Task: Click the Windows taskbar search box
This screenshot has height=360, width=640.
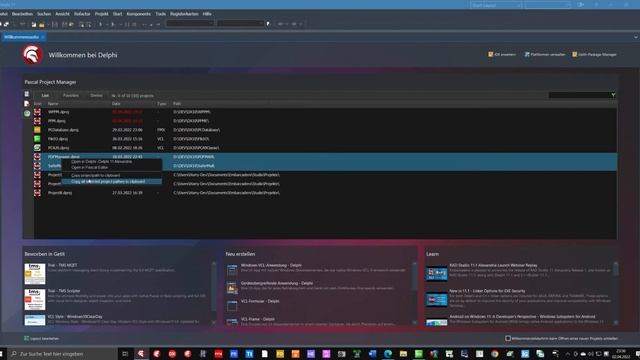Action: (63, 353)
